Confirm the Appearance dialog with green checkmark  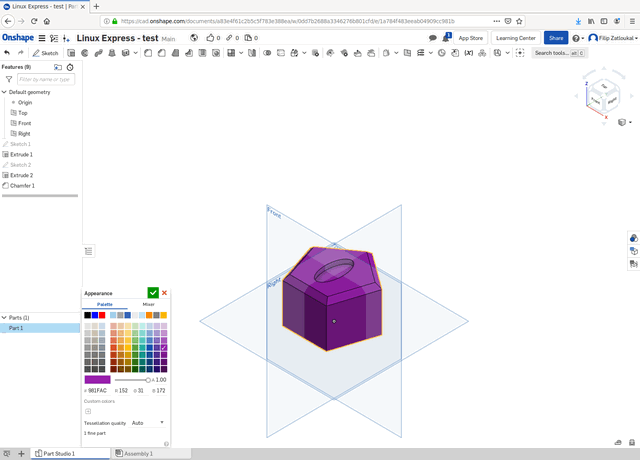coord(153,293)
